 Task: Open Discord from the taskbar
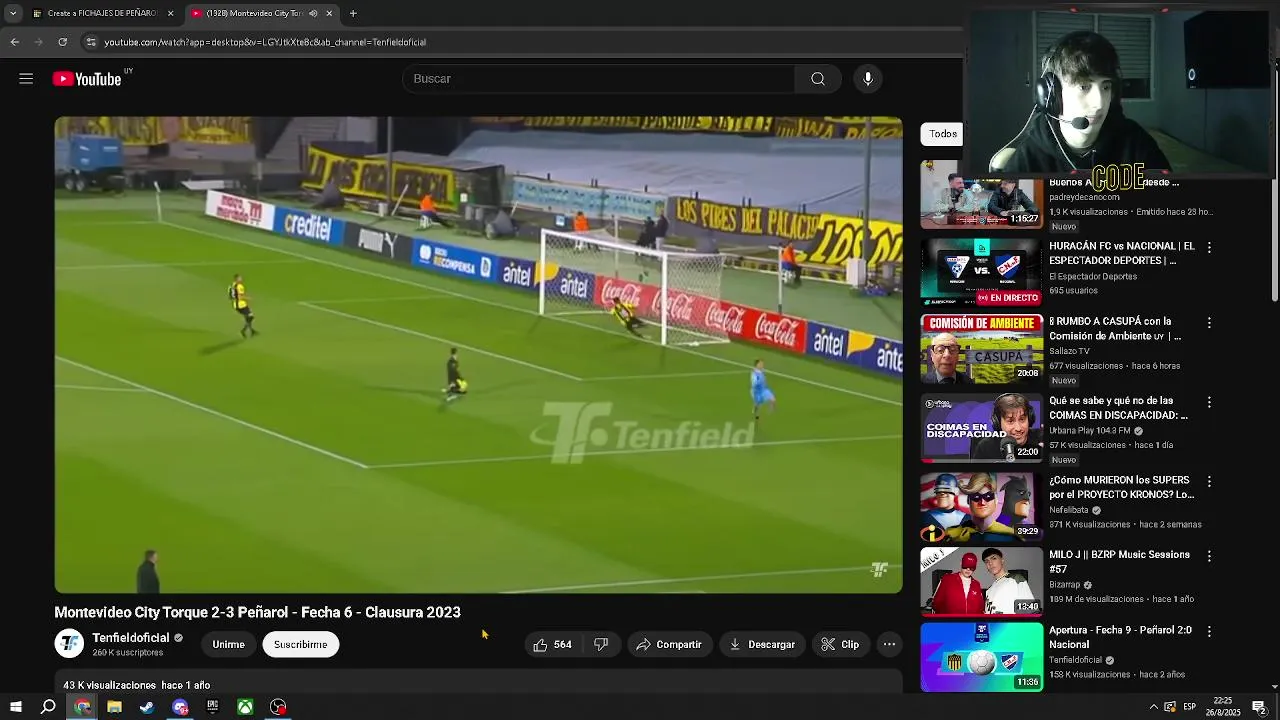(x=180, y=707)
